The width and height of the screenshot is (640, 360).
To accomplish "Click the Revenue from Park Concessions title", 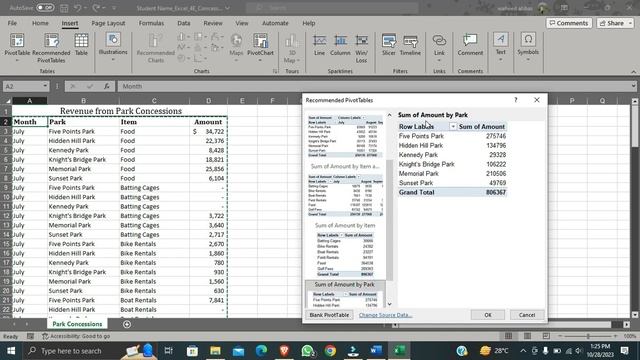I will point(120,111).
